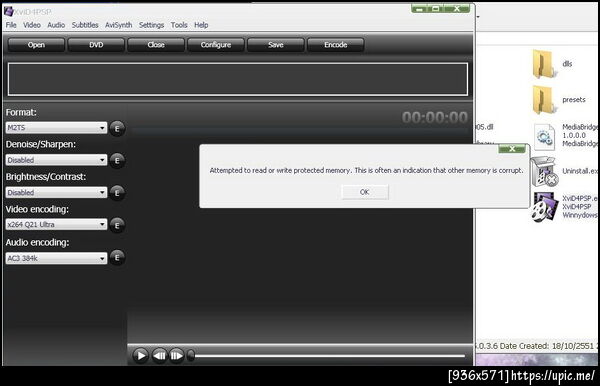Click E button beside Denoise/Sharpen
Image resolution: width=600 pixels, height=386 pixels.
click(117, 160)
